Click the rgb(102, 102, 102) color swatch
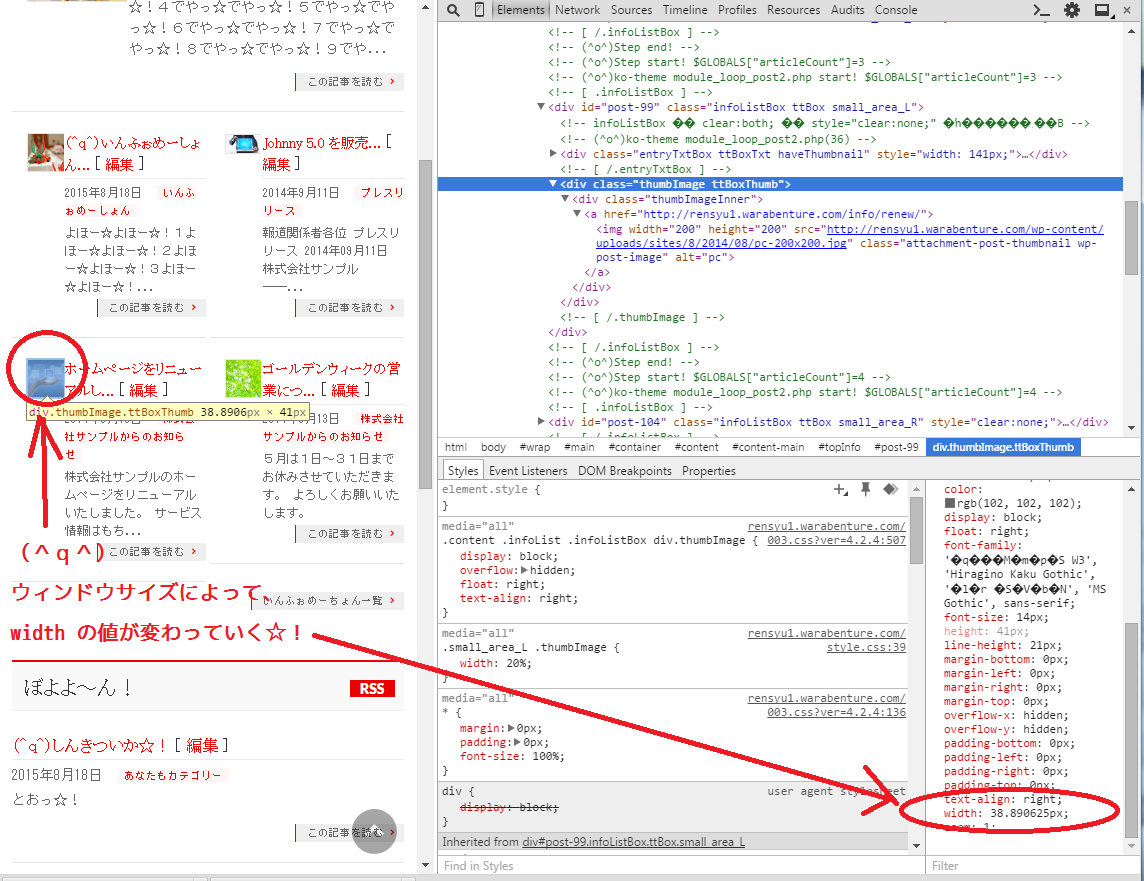The height and width of the screenshot is (881, 1144). (950, 503)
